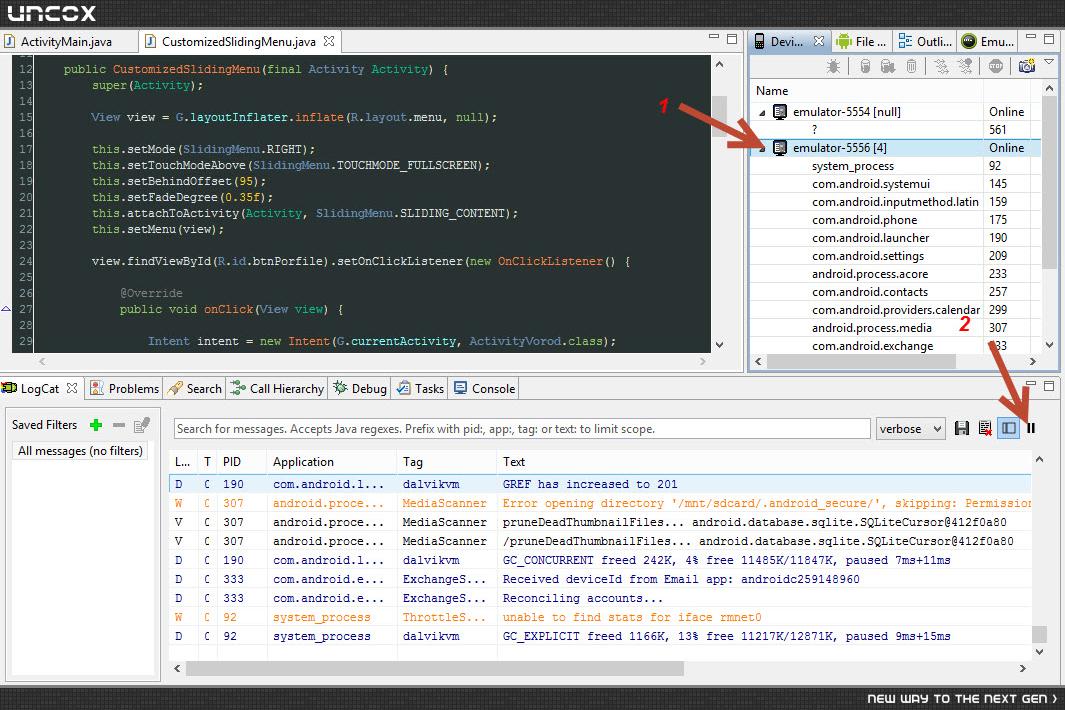1065x710 pixels.
Task: Collapse the emulator-5554 [null] tree node
Action: (x=762, y=113)
